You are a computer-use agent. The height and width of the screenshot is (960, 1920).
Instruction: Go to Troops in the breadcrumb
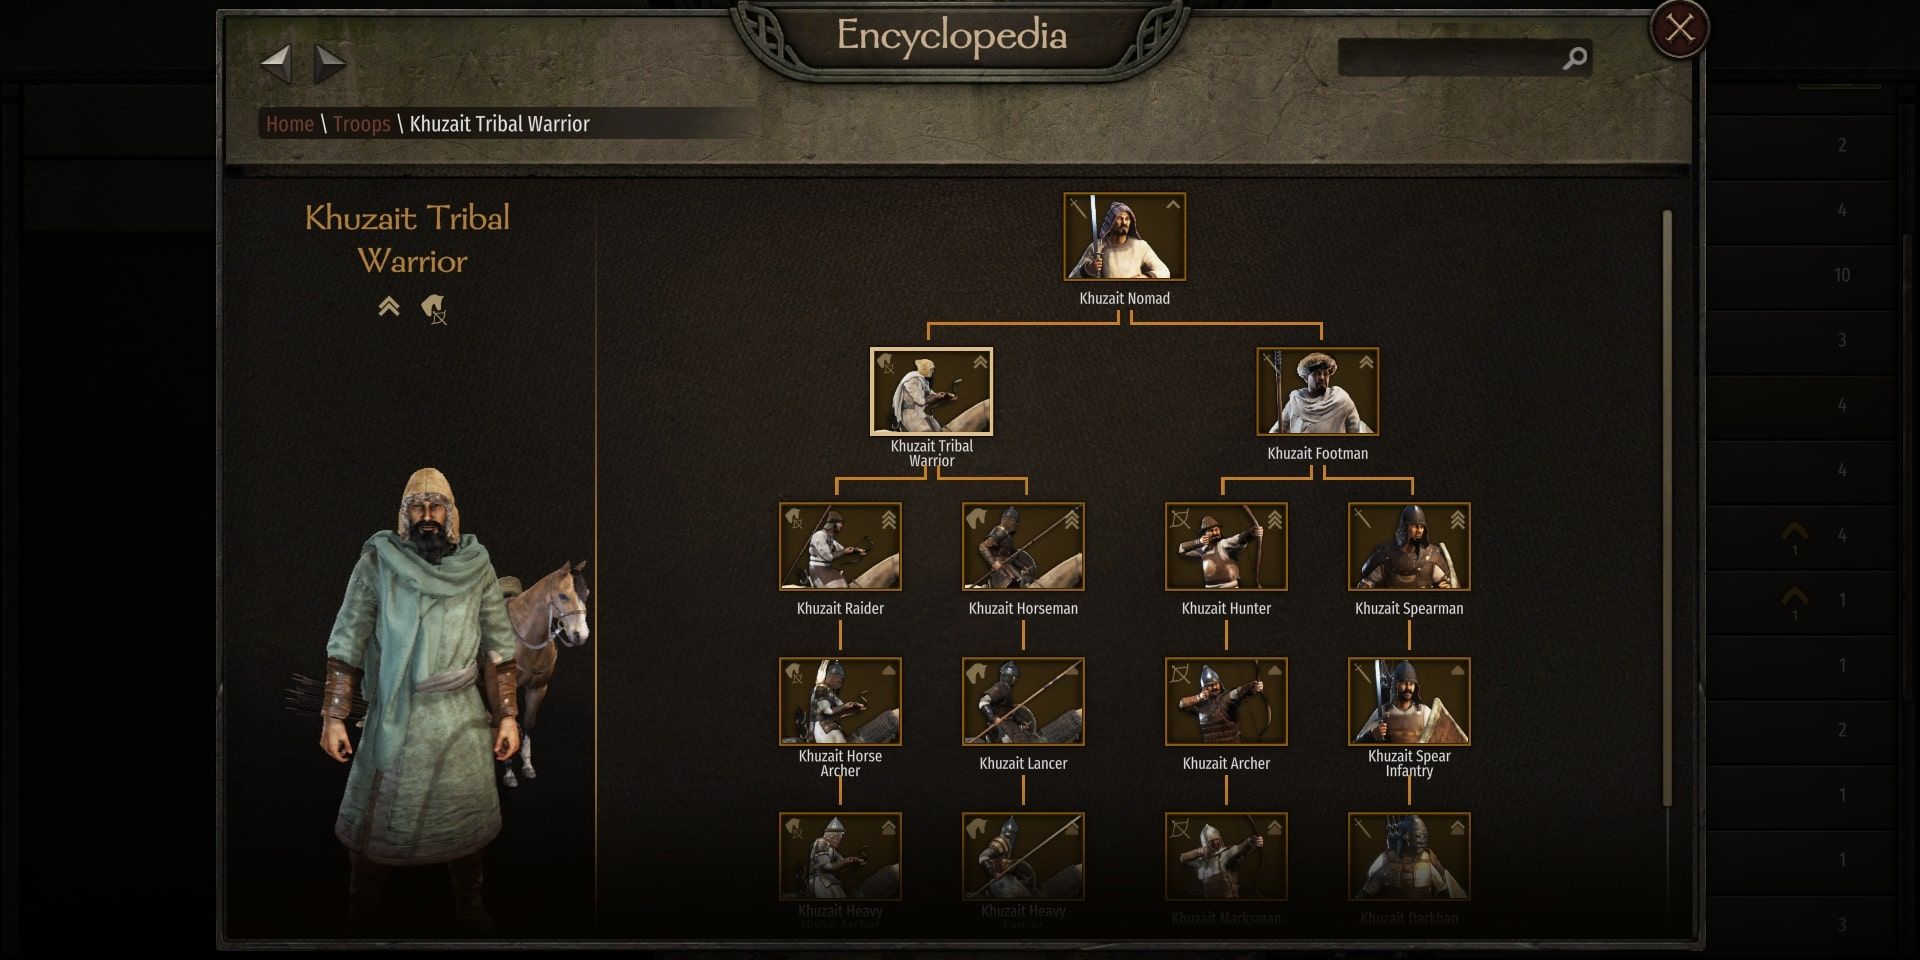[x=361, y=124]
